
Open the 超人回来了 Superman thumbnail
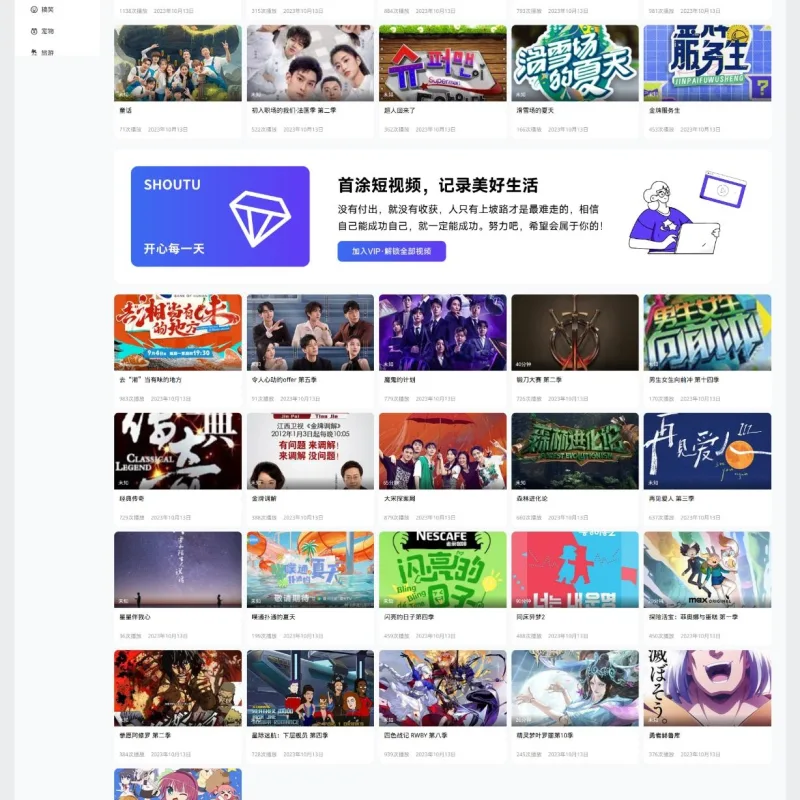click(442, 63)
